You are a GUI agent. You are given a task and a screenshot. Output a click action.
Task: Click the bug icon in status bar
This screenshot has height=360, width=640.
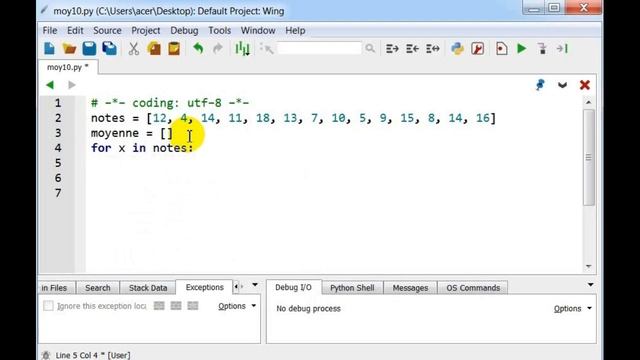[x=46, y=355]
